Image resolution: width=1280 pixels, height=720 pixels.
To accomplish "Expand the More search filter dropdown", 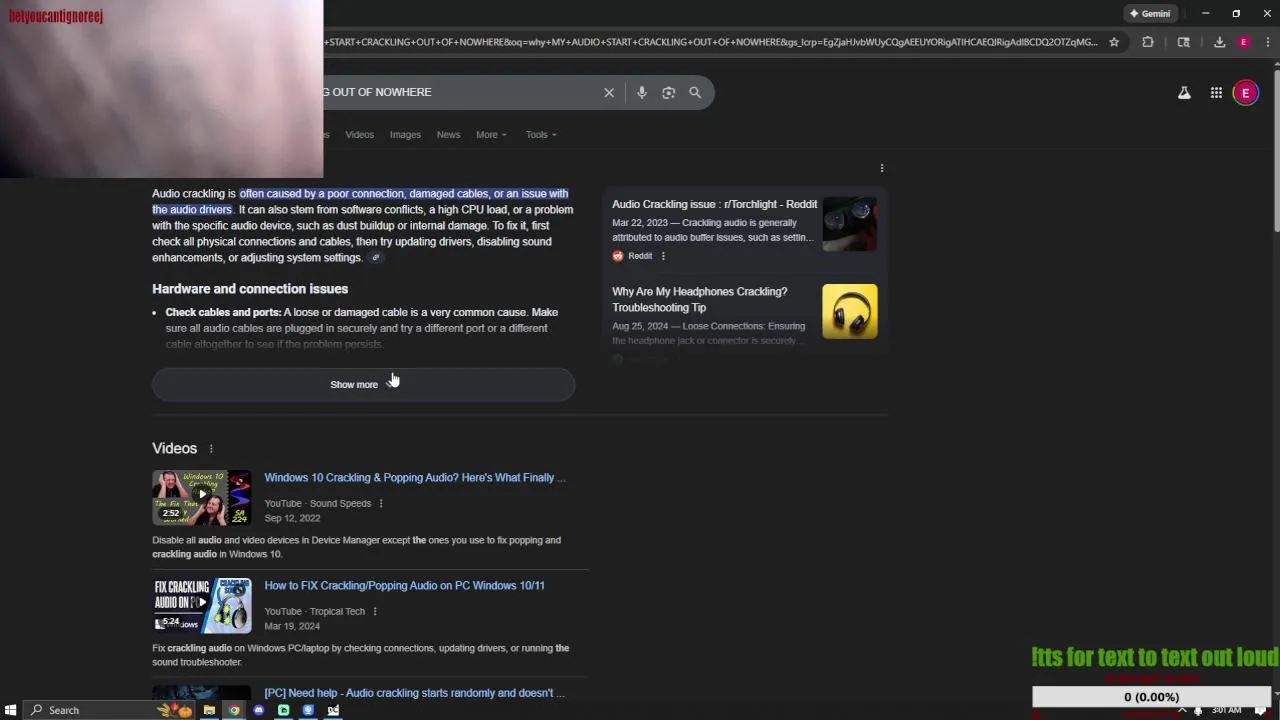I will click(491, 134).
